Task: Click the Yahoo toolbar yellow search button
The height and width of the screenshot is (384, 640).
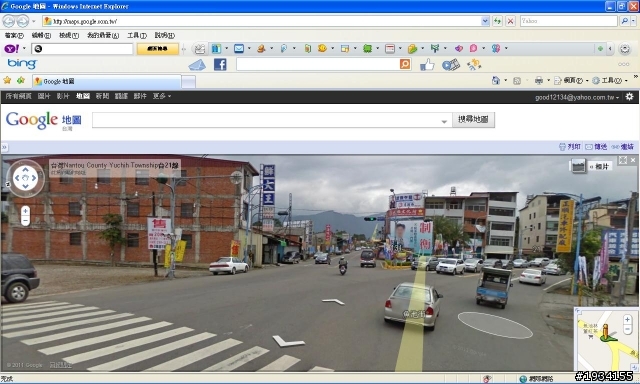Action: tap(158, 49)
